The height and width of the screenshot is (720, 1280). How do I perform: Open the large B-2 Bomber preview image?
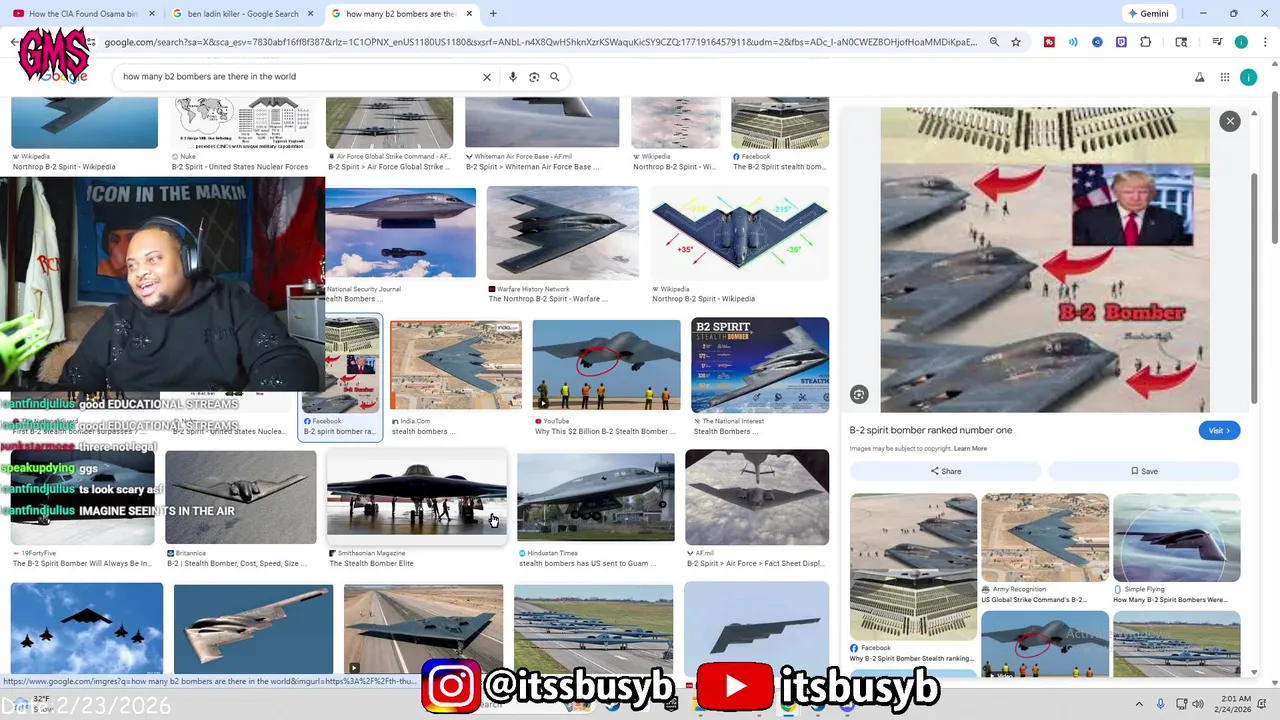(x=1045, y=260)
